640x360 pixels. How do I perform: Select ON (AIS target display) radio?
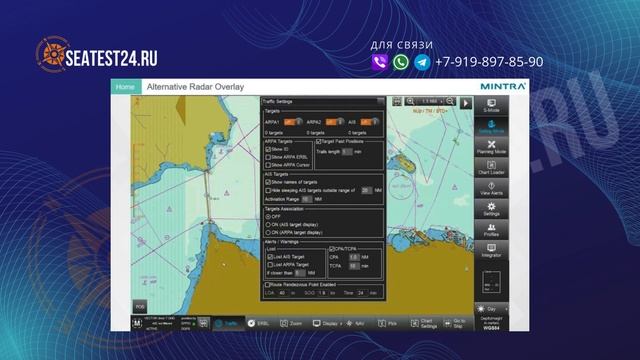[268, 224]
